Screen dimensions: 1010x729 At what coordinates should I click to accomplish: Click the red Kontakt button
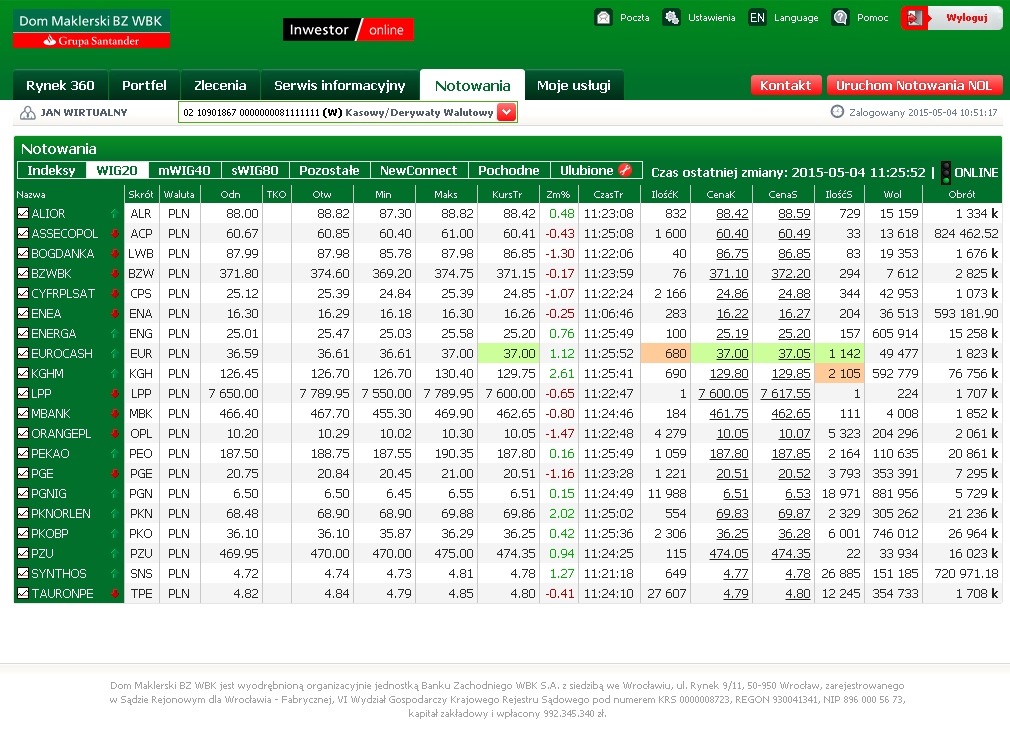click(786, 85)
